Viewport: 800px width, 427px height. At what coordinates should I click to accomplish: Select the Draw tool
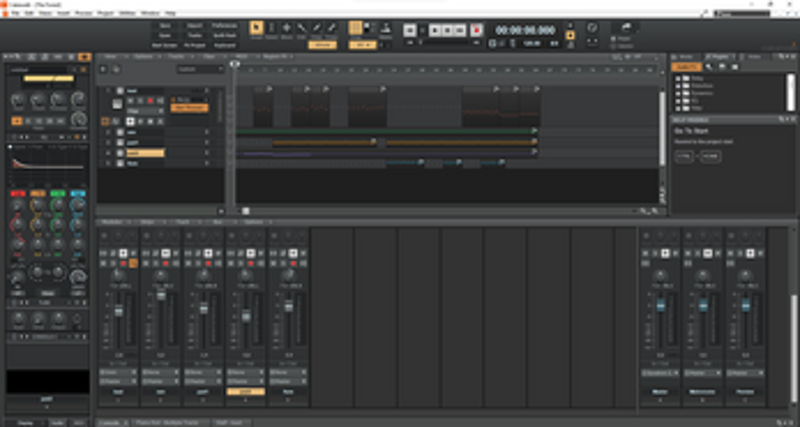point(317,28)
